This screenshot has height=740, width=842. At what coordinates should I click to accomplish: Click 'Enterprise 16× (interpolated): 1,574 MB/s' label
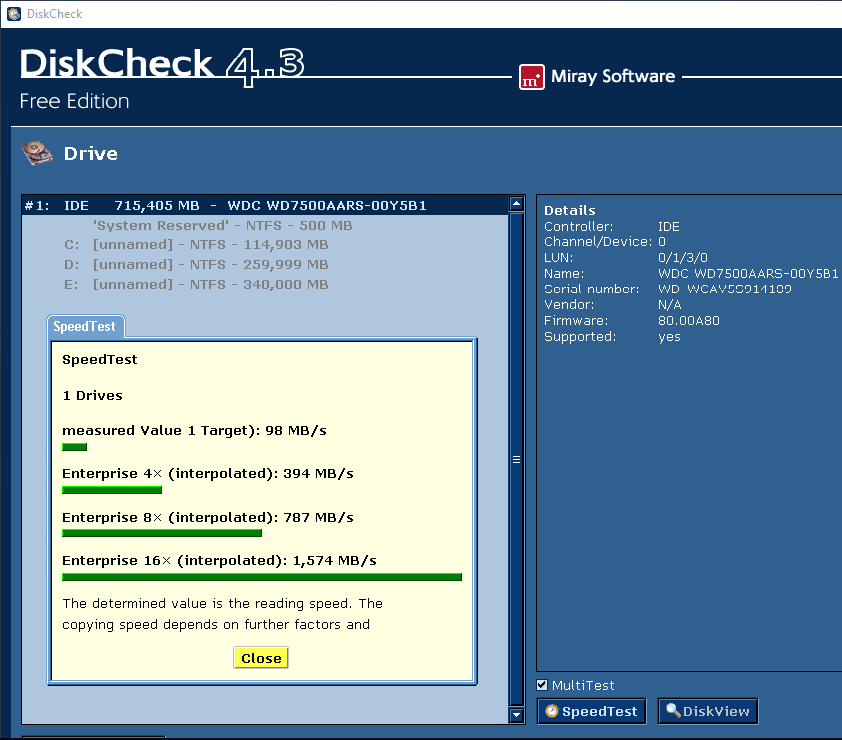point(219,561)
